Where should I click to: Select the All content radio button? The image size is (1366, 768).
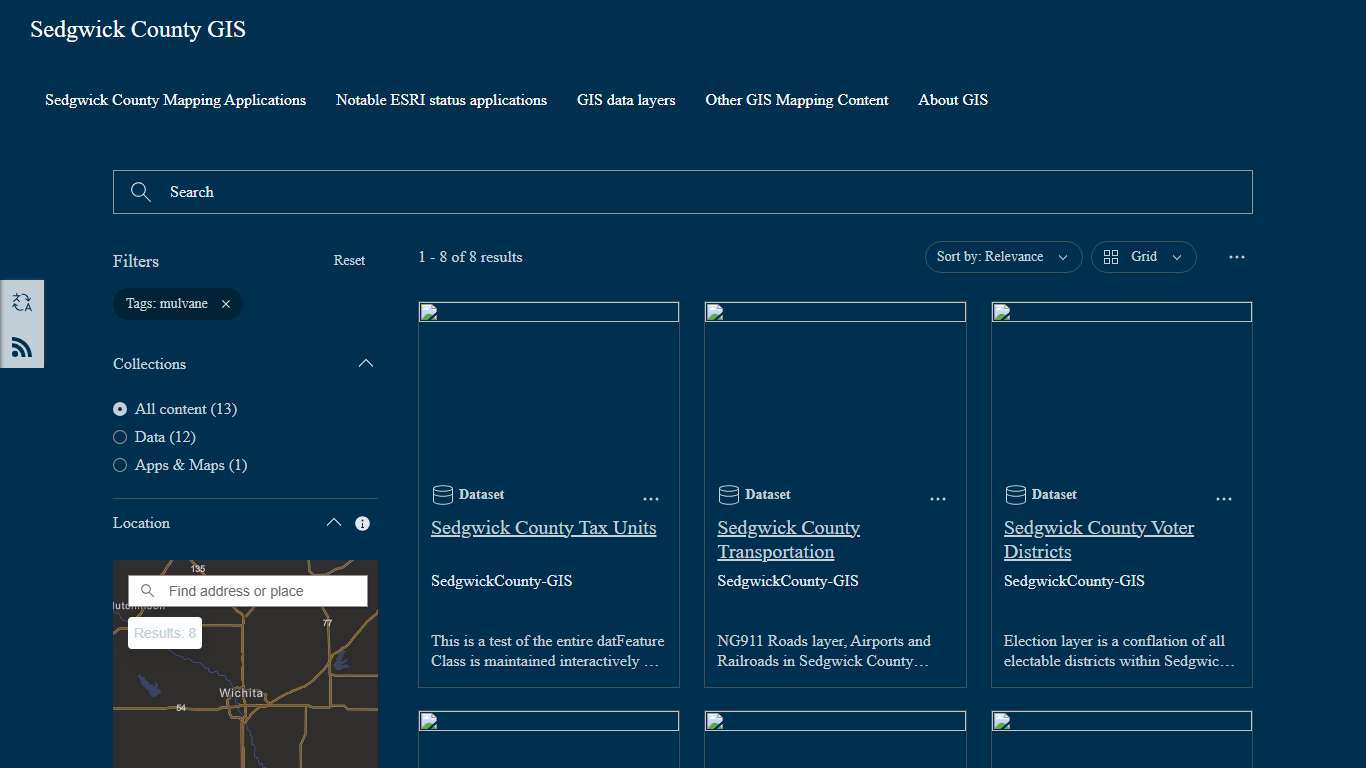120,409
